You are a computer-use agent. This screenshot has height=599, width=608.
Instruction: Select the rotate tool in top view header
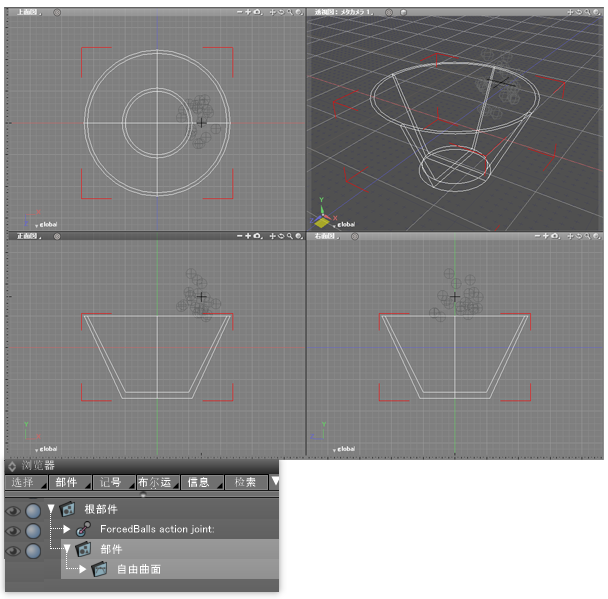(x=281, y=12)
